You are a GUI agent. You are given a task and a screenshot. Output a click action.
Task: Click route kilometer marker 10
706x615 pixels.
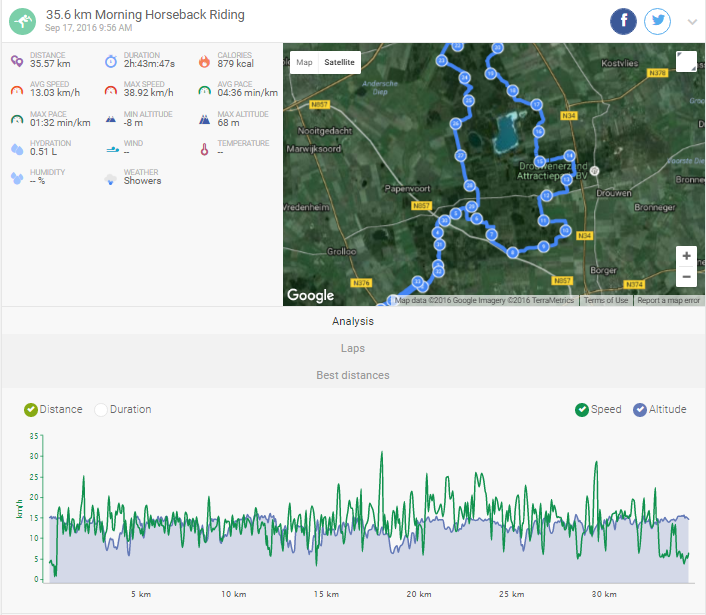pos(566,231)
